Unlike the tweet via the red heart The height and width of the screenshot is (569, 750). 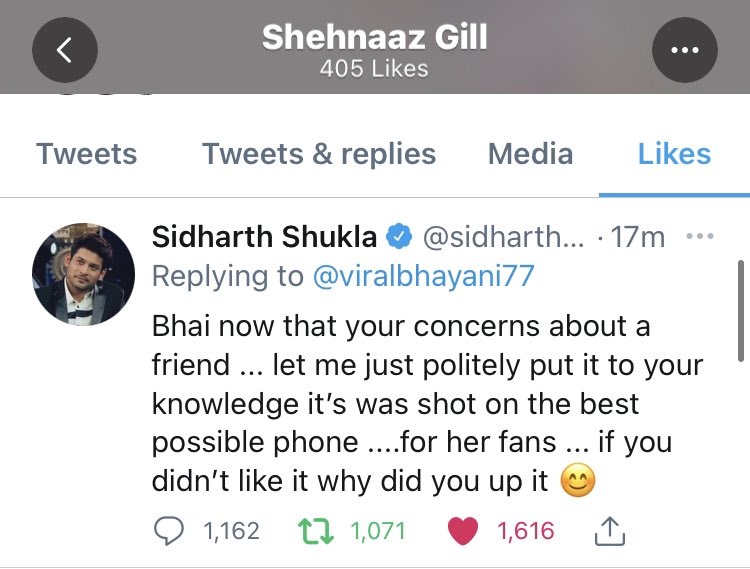(x=463, y=531)
